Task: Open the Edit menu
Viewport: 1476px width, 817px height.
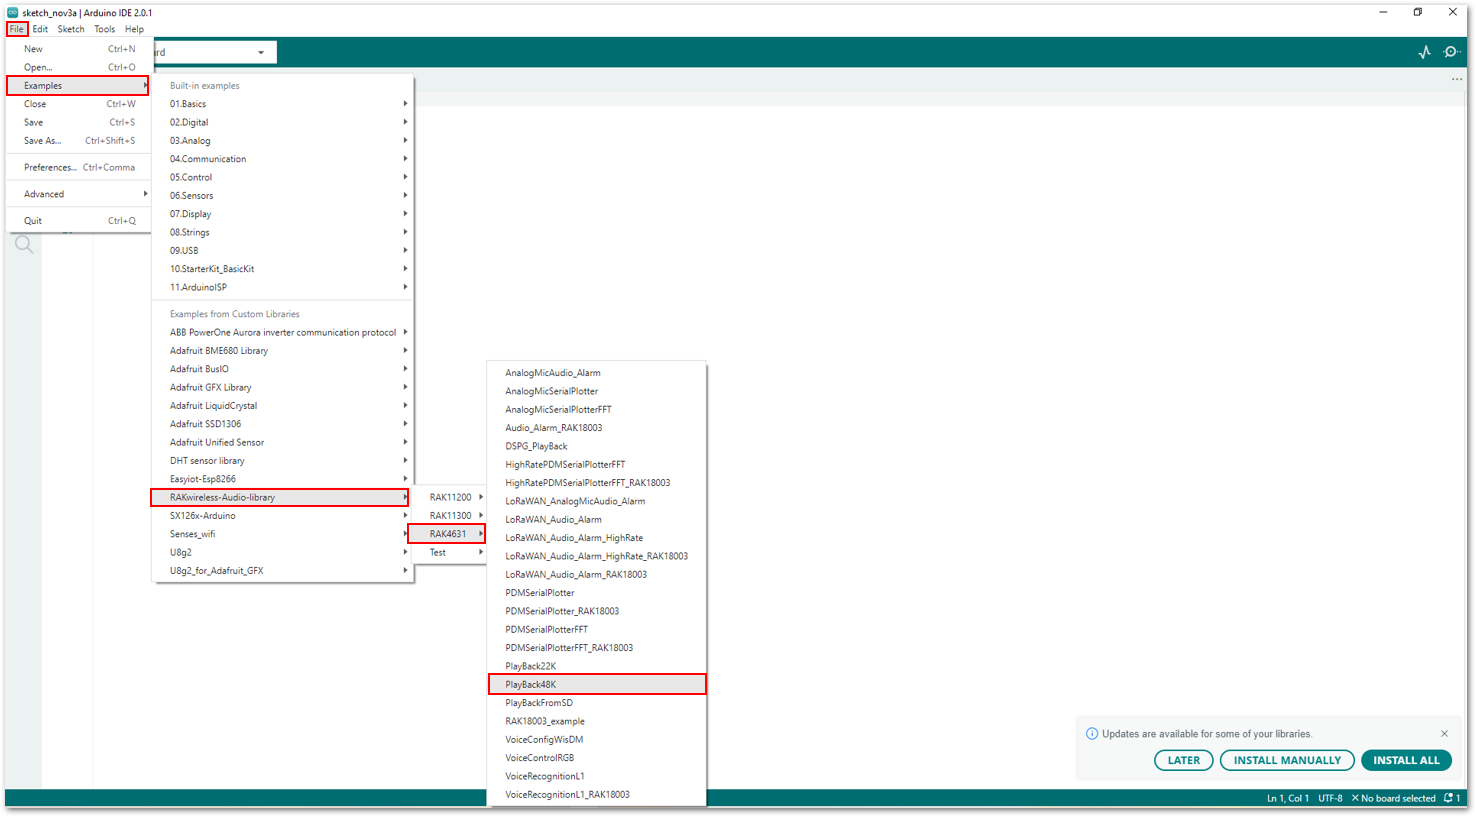Action: click(x=40, y=29)
